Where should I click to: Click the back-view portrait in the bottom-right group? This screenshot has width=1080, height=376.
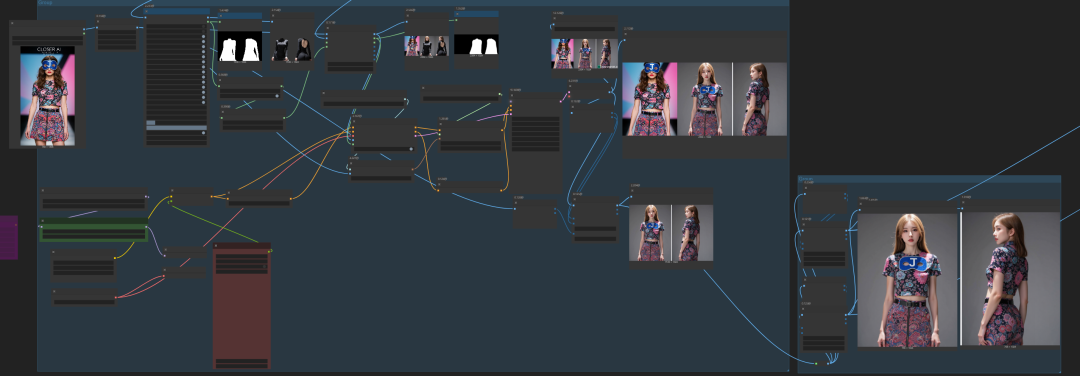(x=1010, y=279)
